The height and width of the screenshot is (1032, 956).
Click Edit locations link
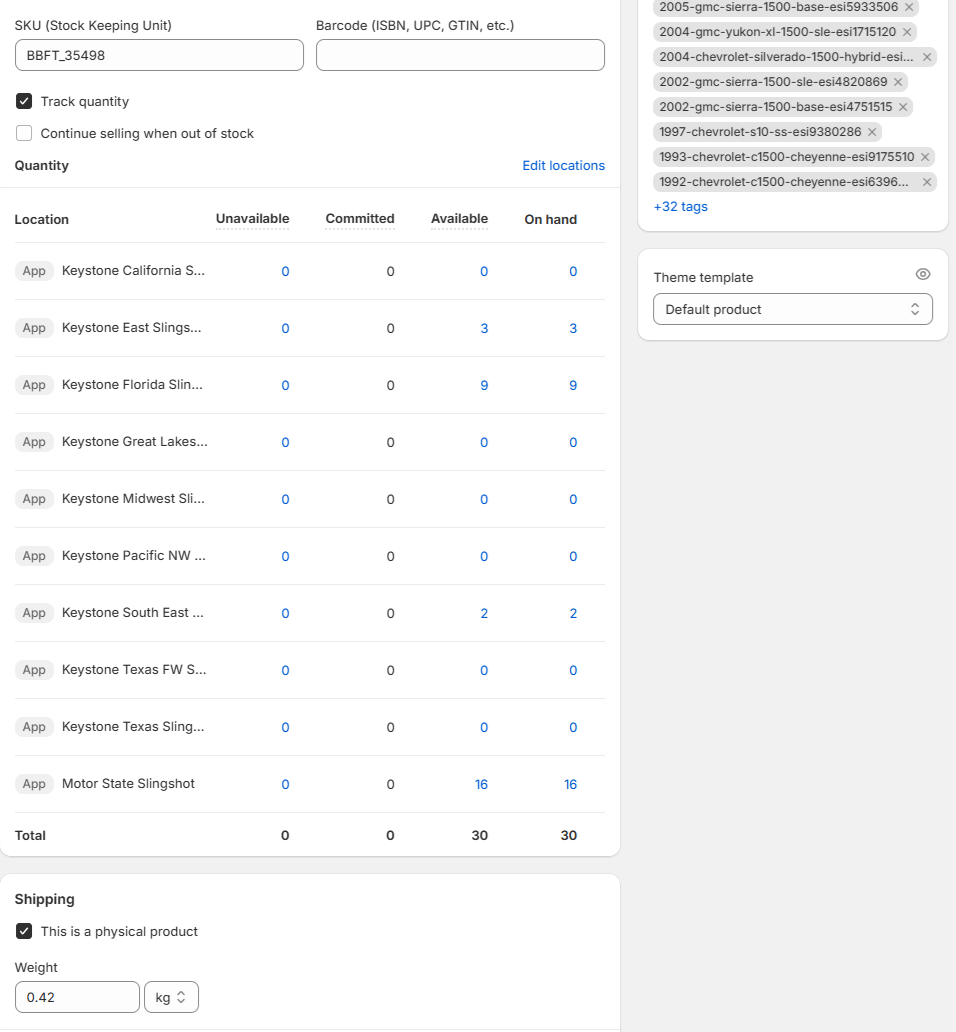tap(563, 166)
